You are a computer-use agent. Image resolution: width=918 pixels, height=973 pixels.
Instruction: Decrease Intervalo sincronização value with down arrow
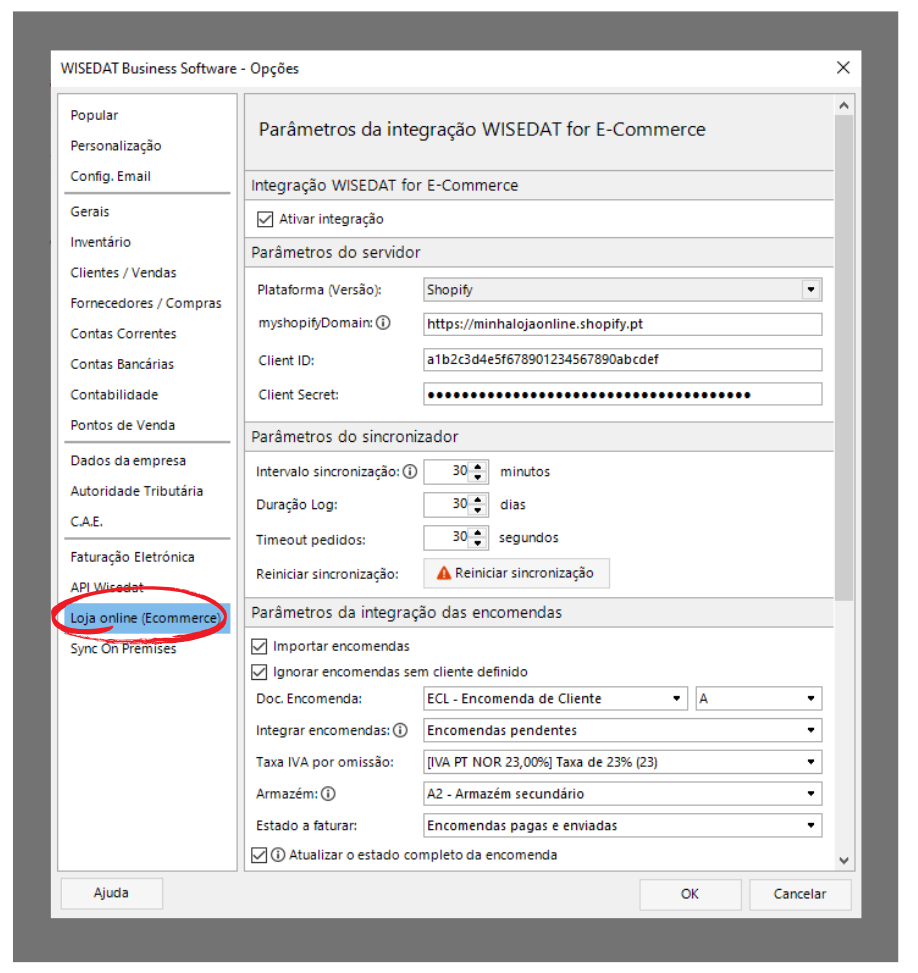[477, 478]
